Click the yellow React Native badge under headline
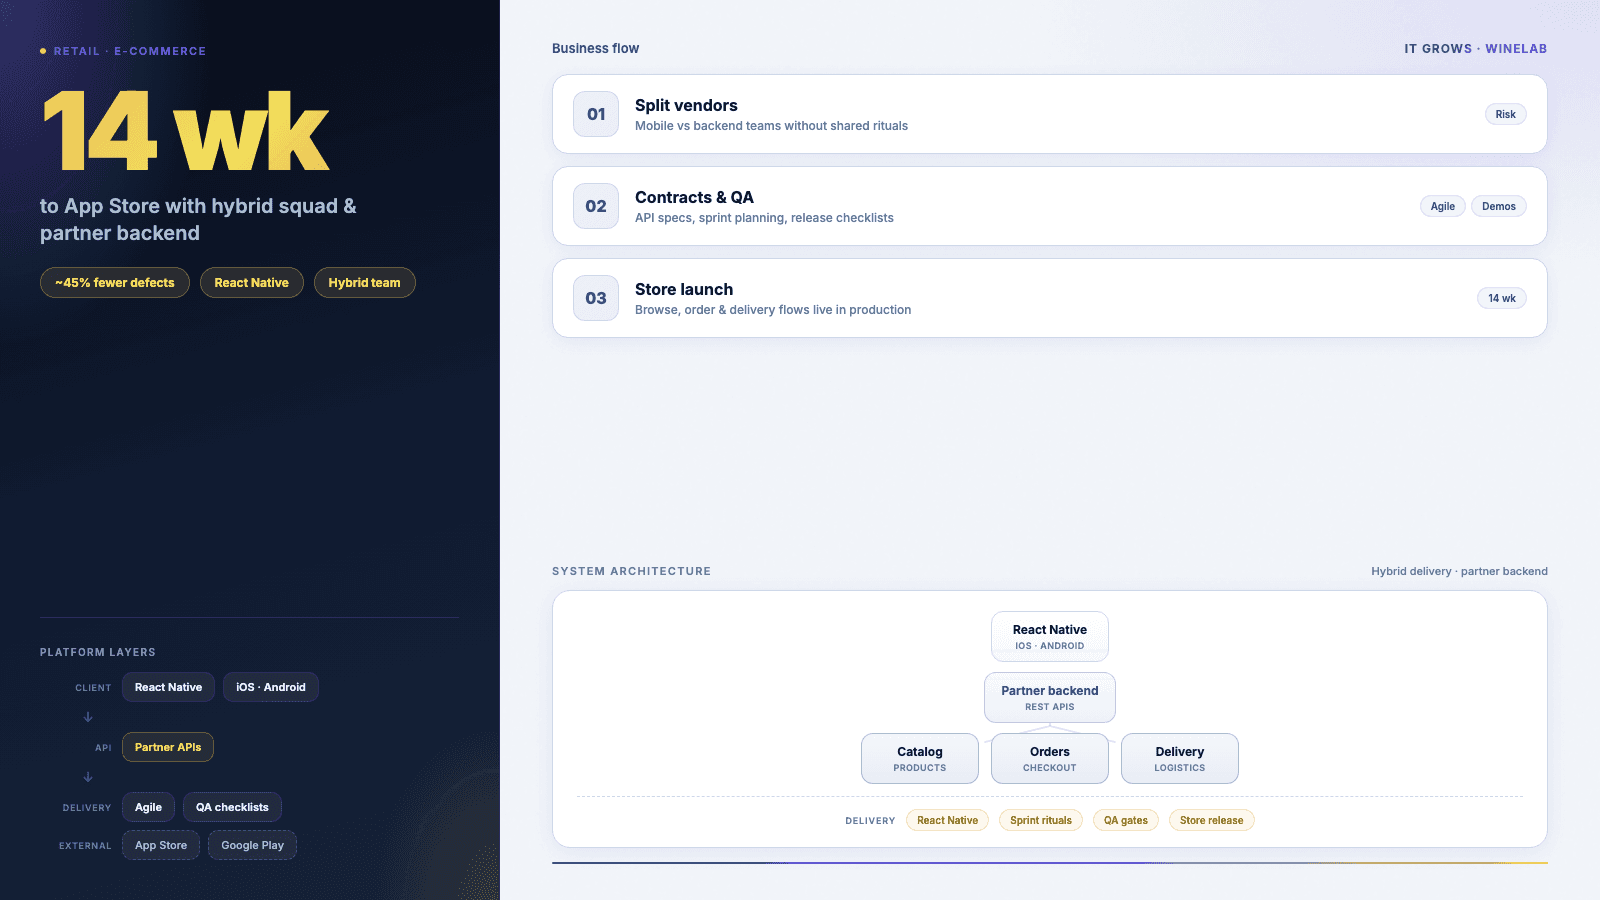 point(252,283)
